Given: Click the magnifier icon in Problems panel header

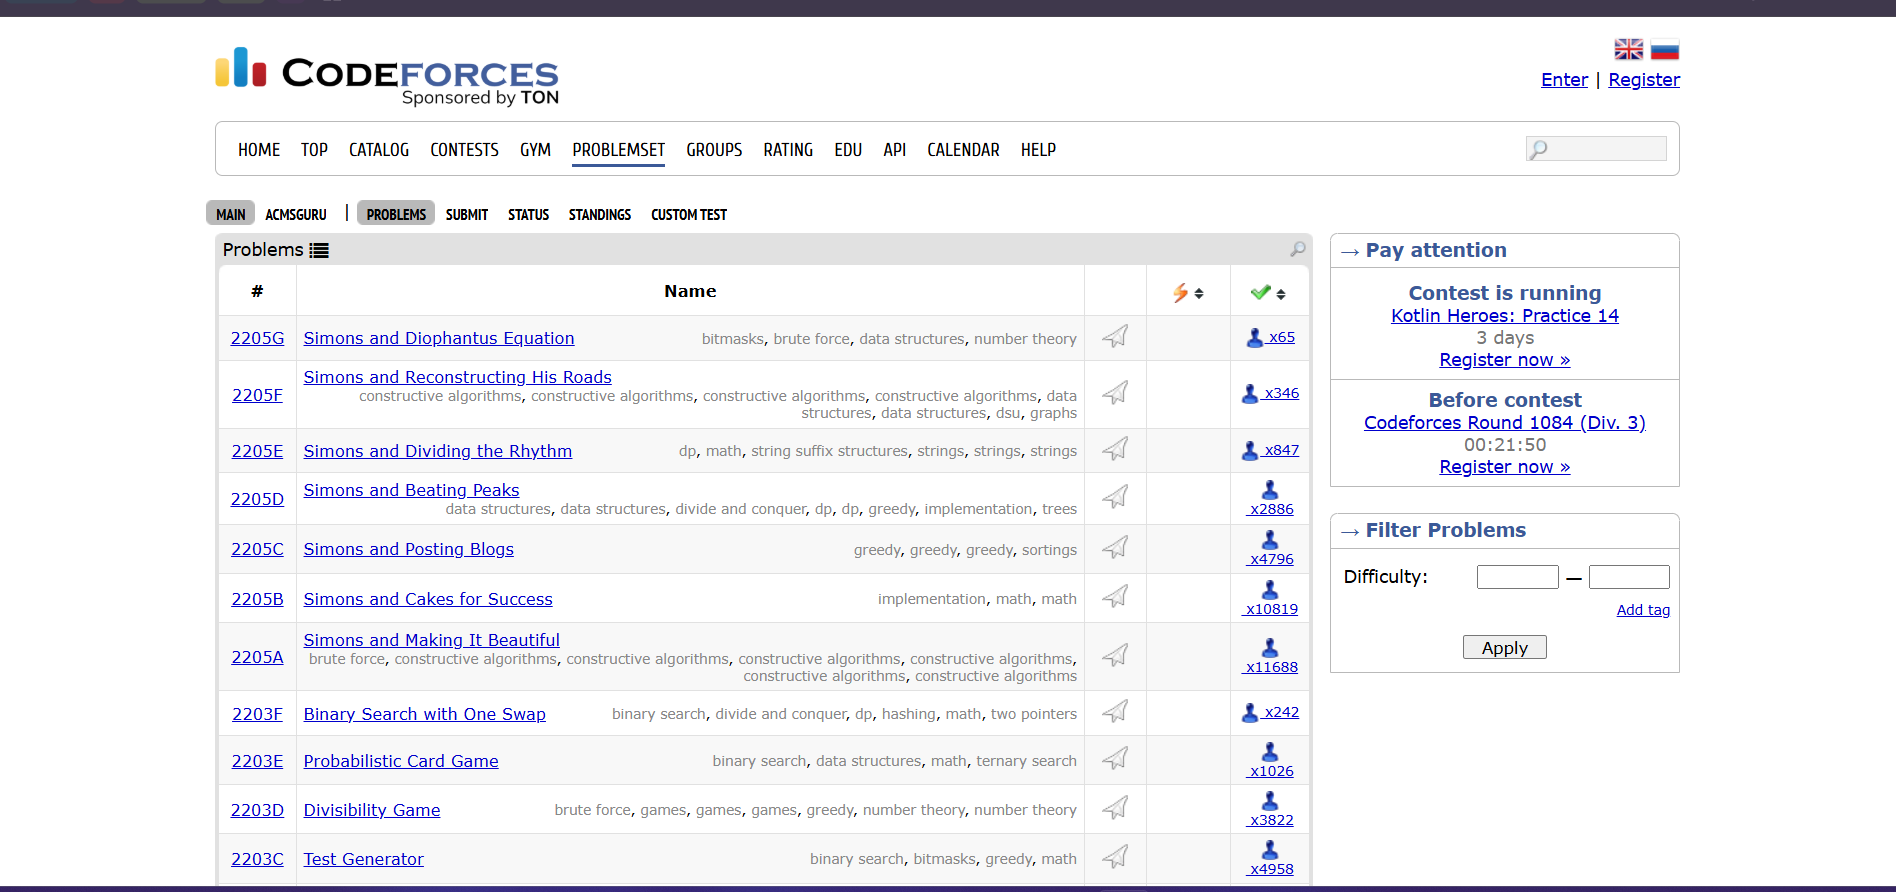Looking at the screenshot, I should tap(1297, 249).
